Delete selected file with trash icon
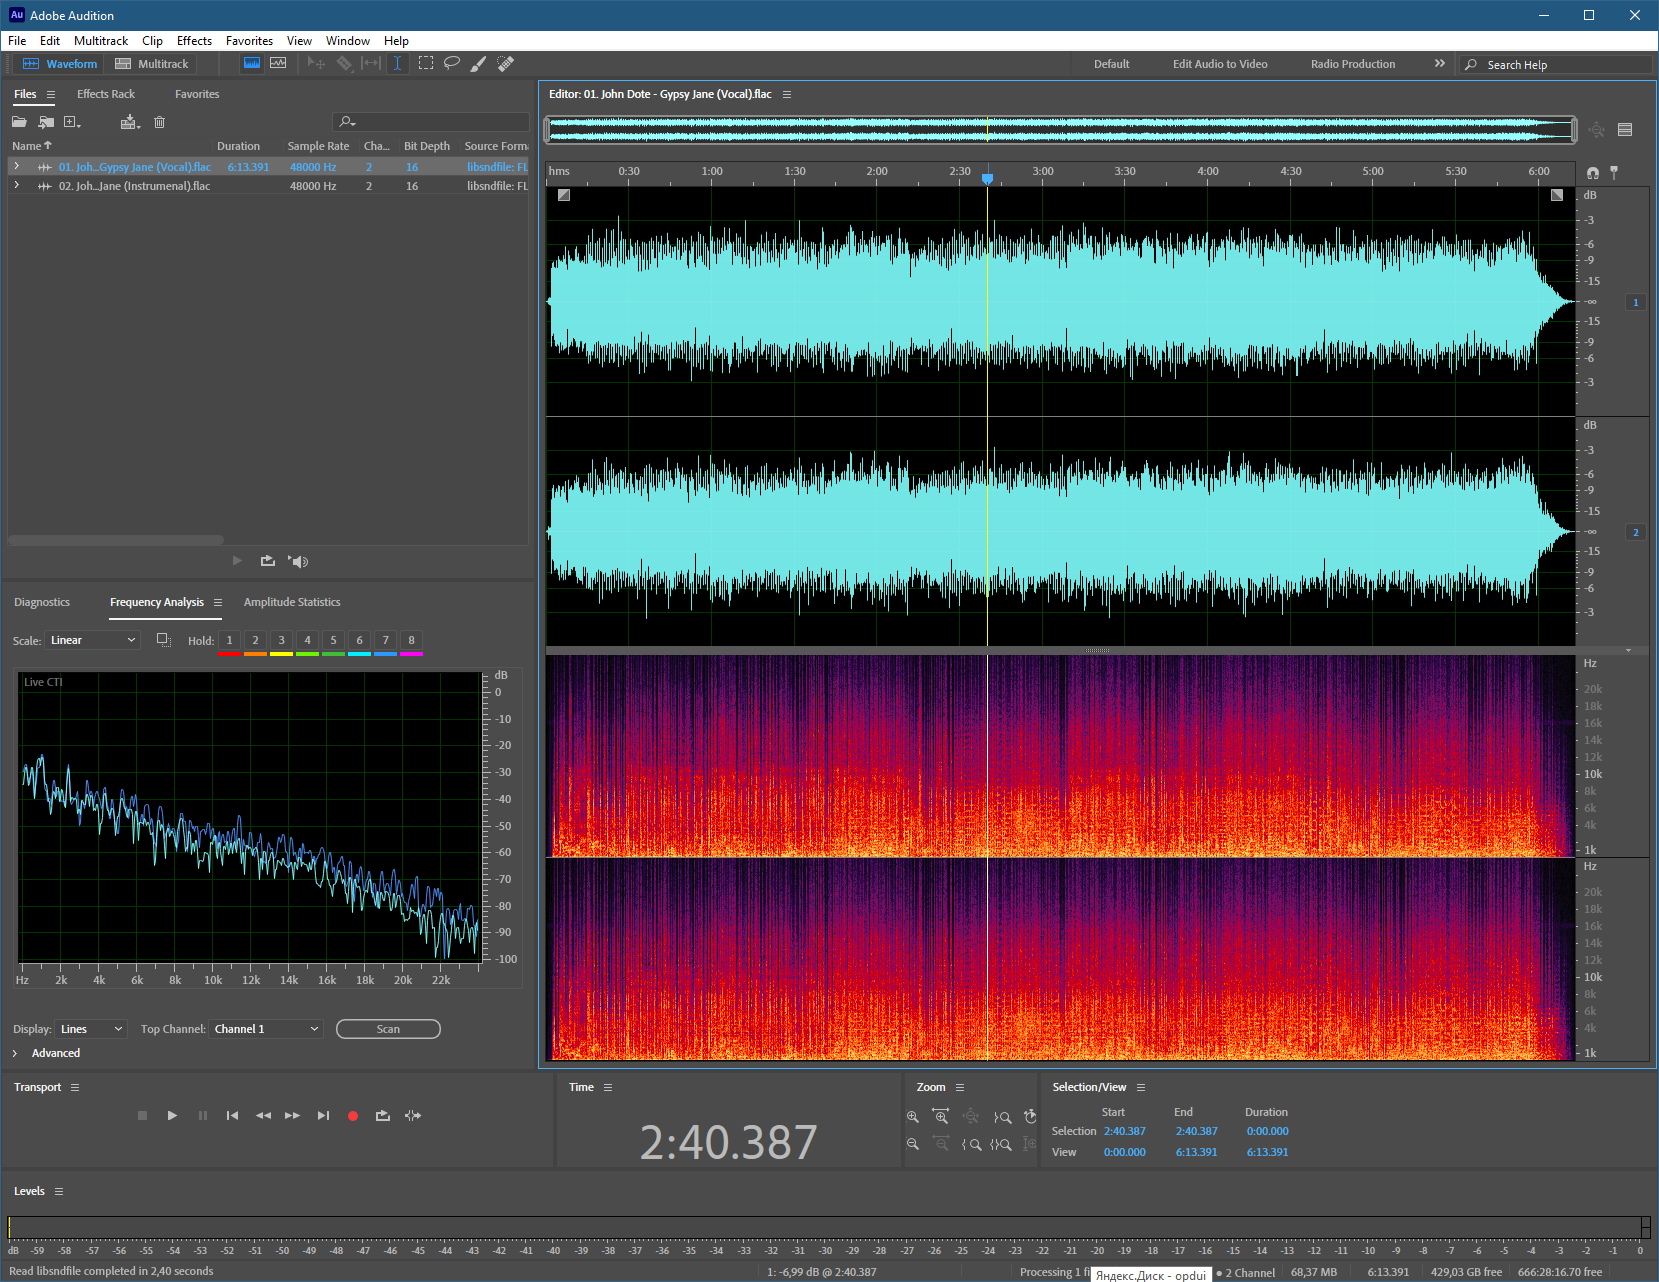1659x1282 pixels. (x=159, y=122)
